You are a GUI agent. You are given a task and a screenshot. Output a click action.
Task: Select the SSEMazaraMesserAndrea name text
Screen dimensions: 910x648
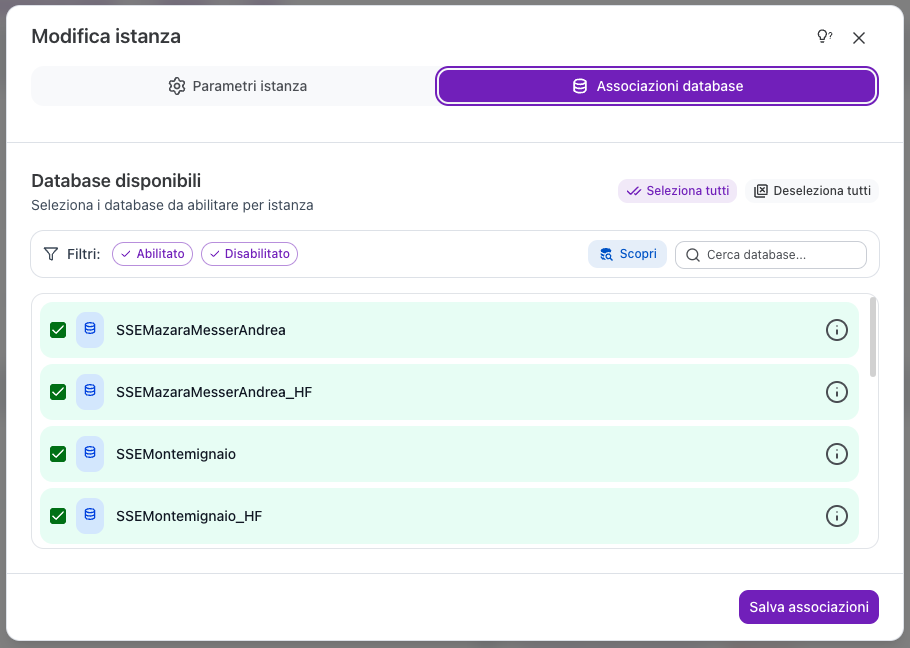tap(201, 330)
